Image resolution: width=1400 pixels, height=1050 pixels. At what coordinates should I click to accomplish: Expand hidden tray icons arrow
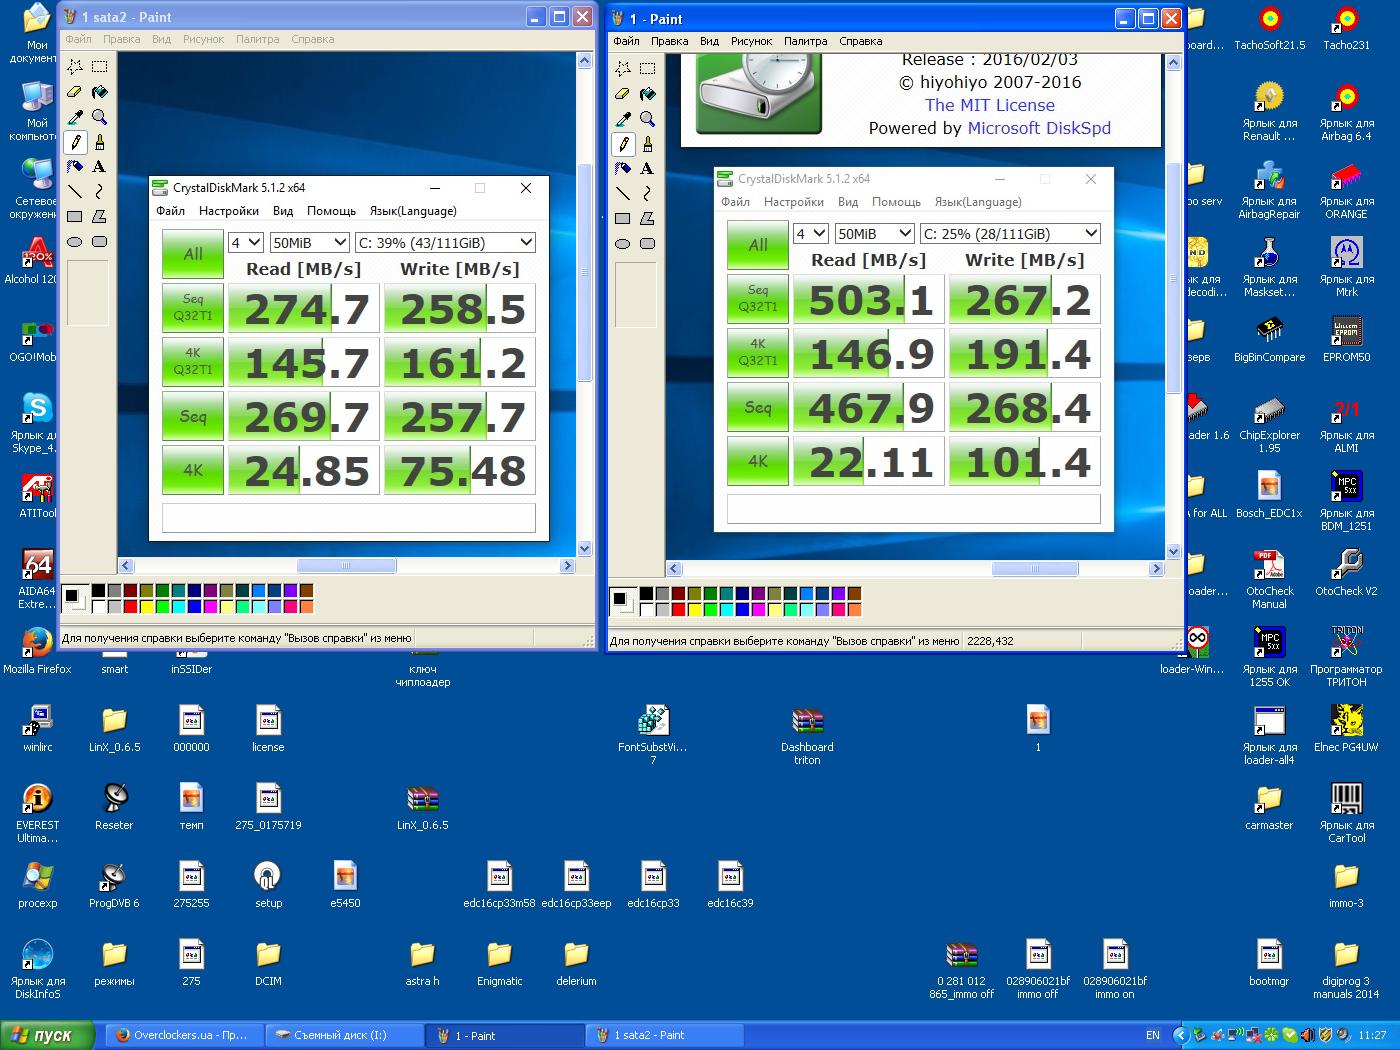[x=1181, y=1036]
